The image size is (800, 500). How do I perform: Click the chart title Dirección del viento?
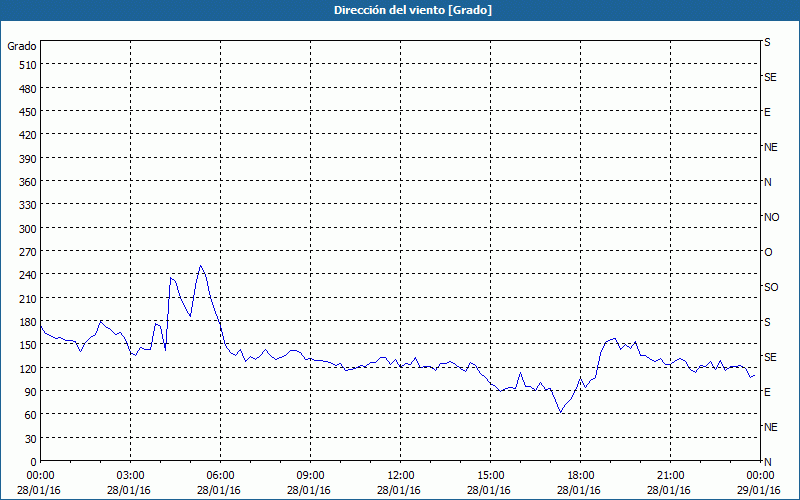[399, 10]
